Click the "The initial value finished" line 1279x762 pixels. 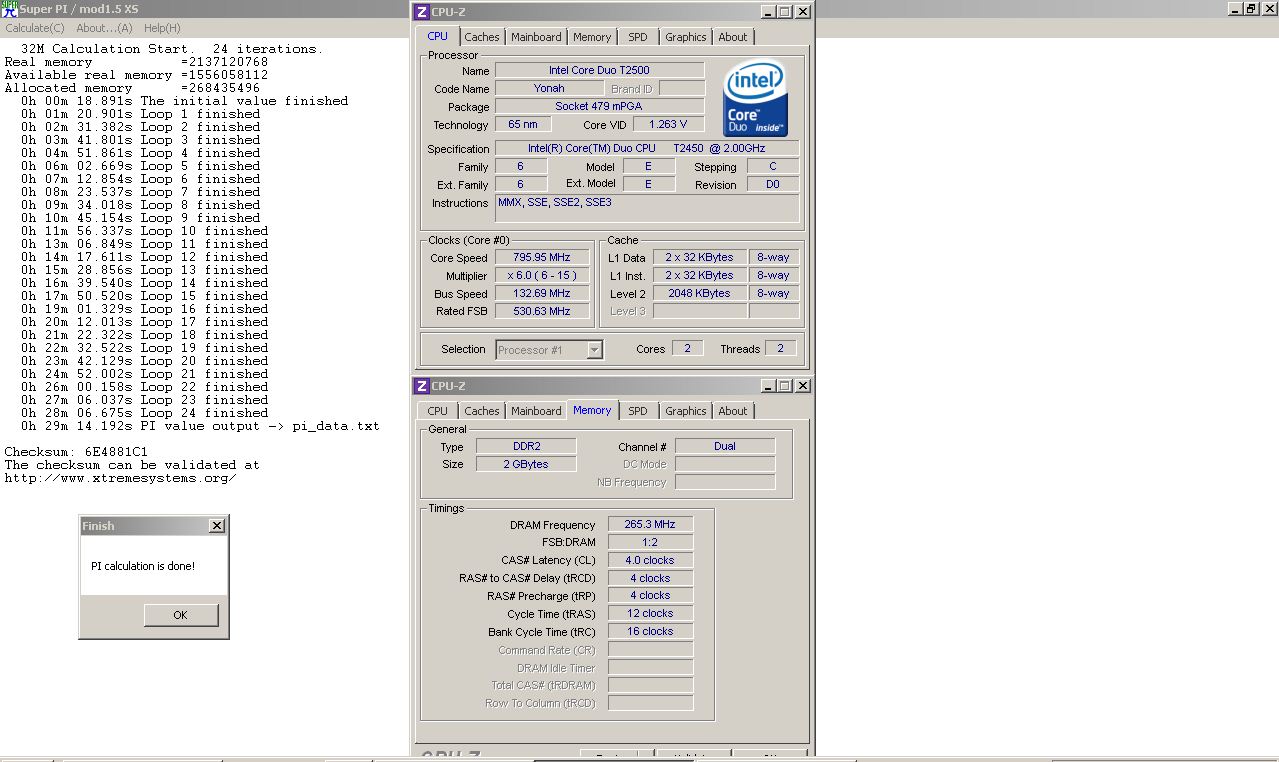184,101
